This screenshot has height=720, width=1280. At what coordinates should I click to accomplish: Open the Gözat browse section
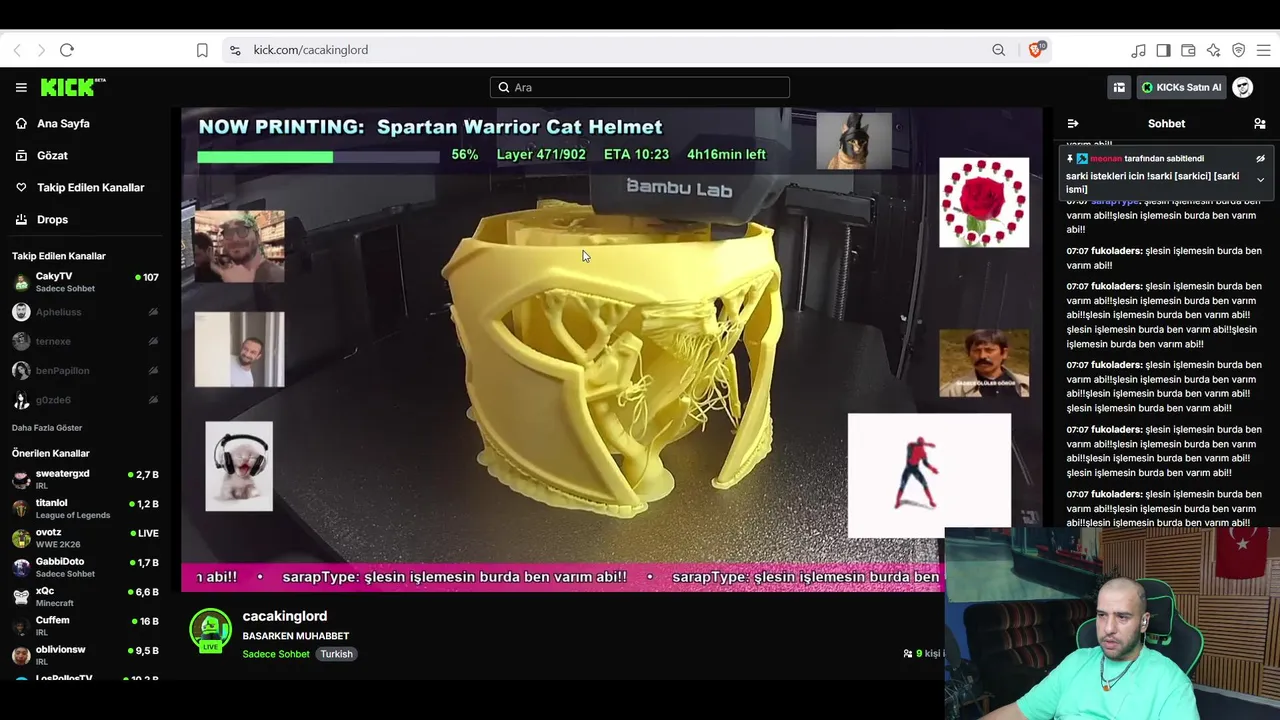(x=52, y=155)
